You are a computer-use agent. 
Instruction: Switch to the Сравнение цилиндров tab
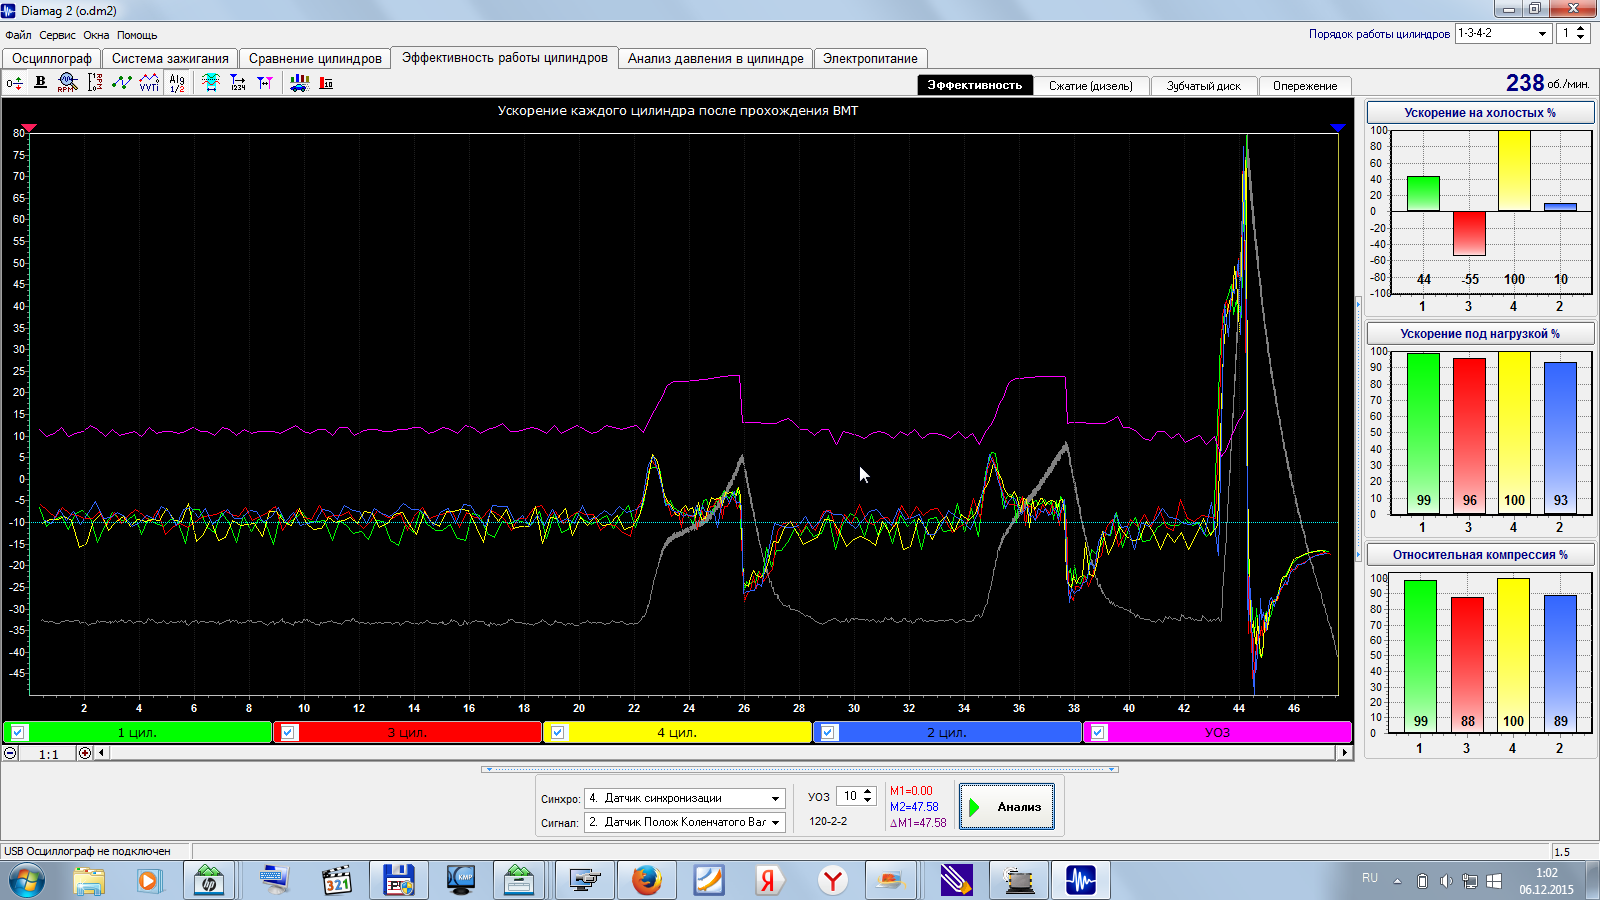315,58
